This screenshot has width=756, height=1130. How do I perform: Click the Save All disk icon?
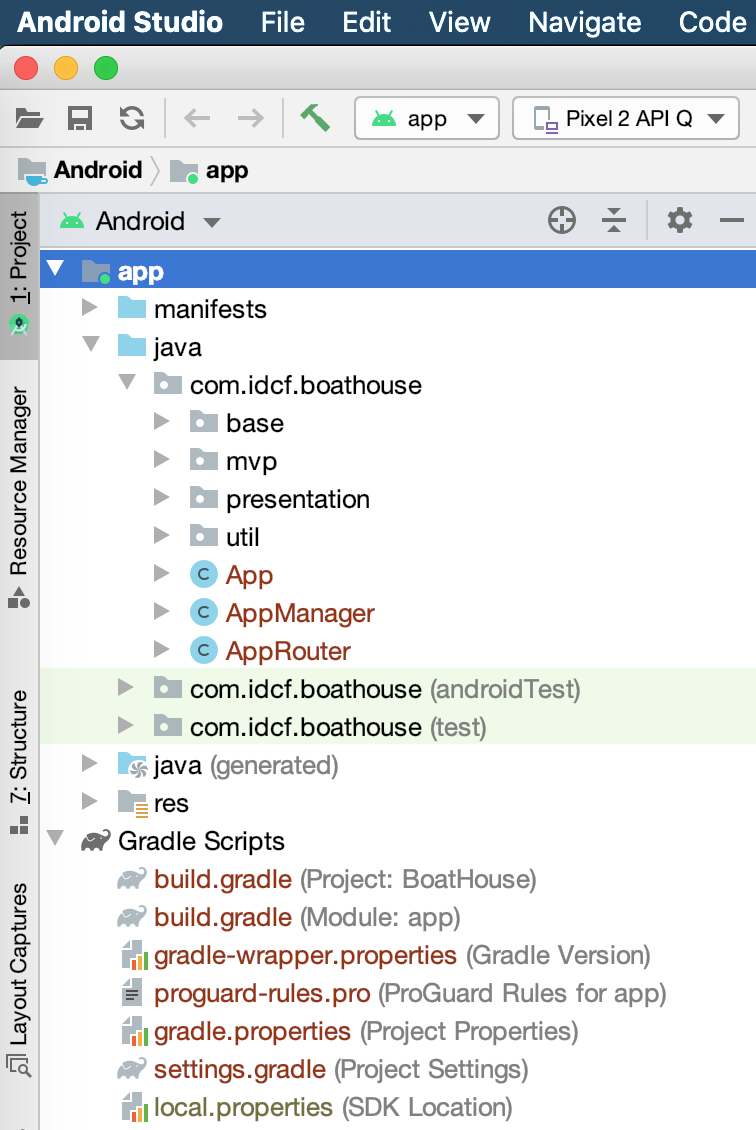point(80,119)
